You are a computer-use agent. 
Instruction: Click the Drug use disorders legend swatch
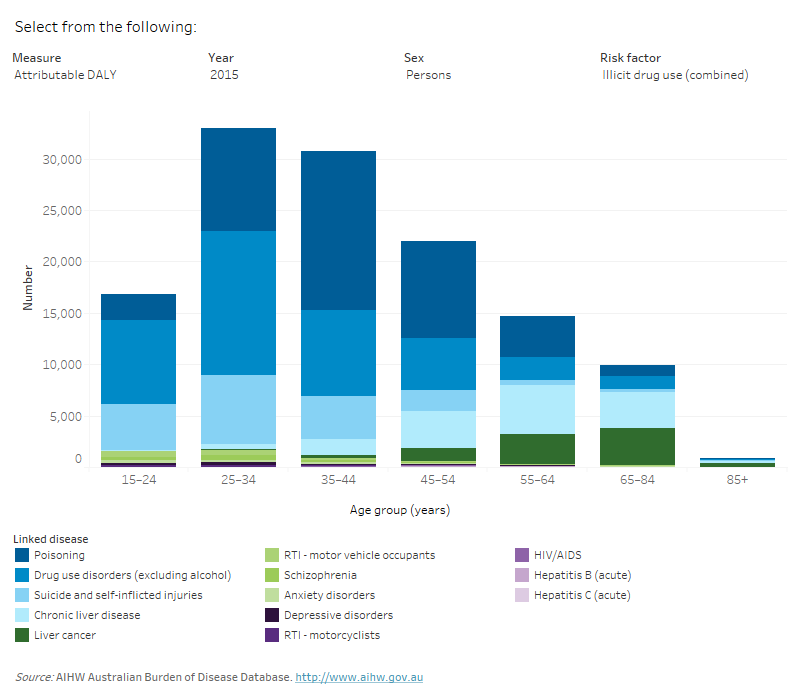click(20, 575)
